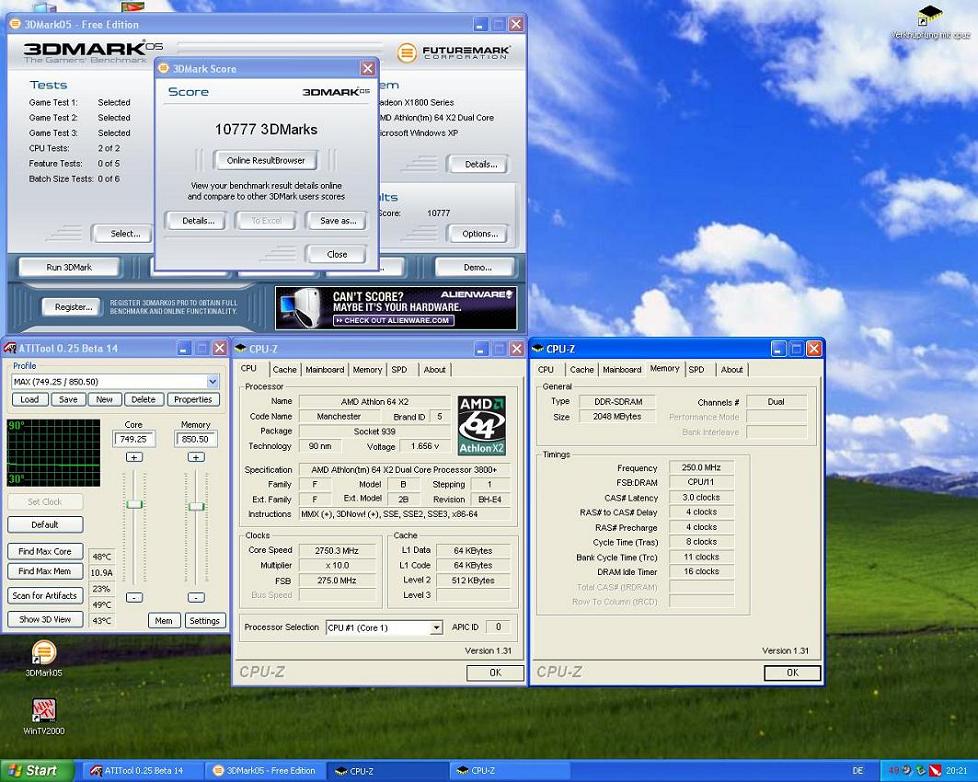Open profile Properties in ATITool
Screen dimensions: 978x782
click(x=193, y=399)
